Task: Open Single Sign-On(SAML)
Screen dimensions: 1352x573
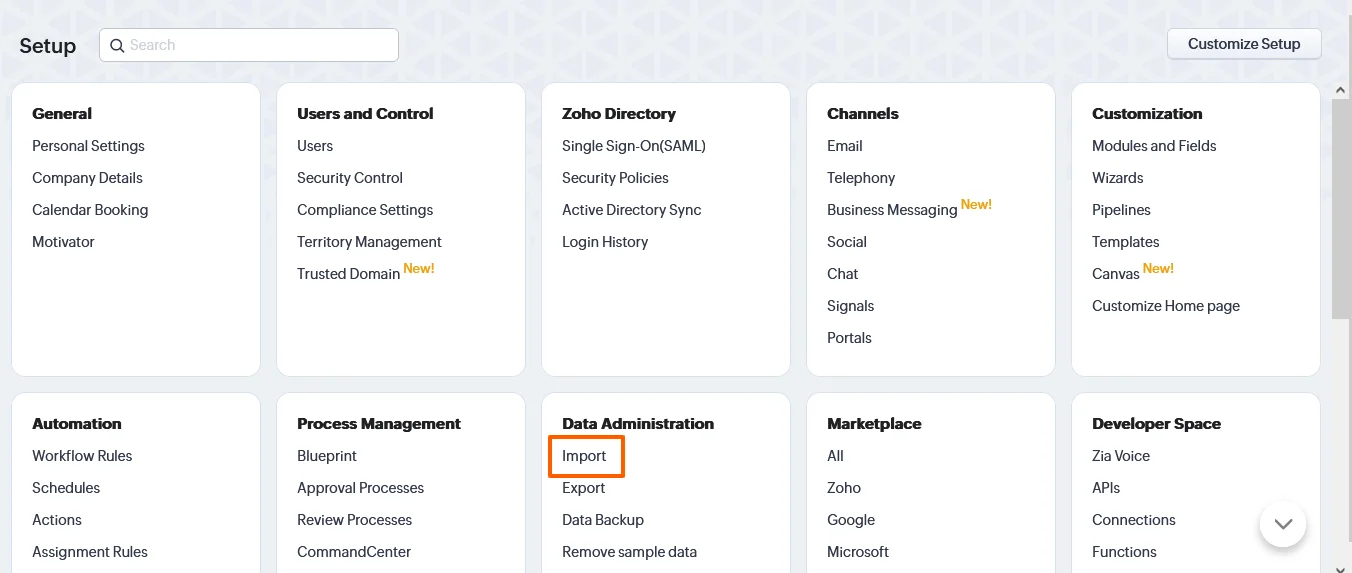Action: point(634,146)
